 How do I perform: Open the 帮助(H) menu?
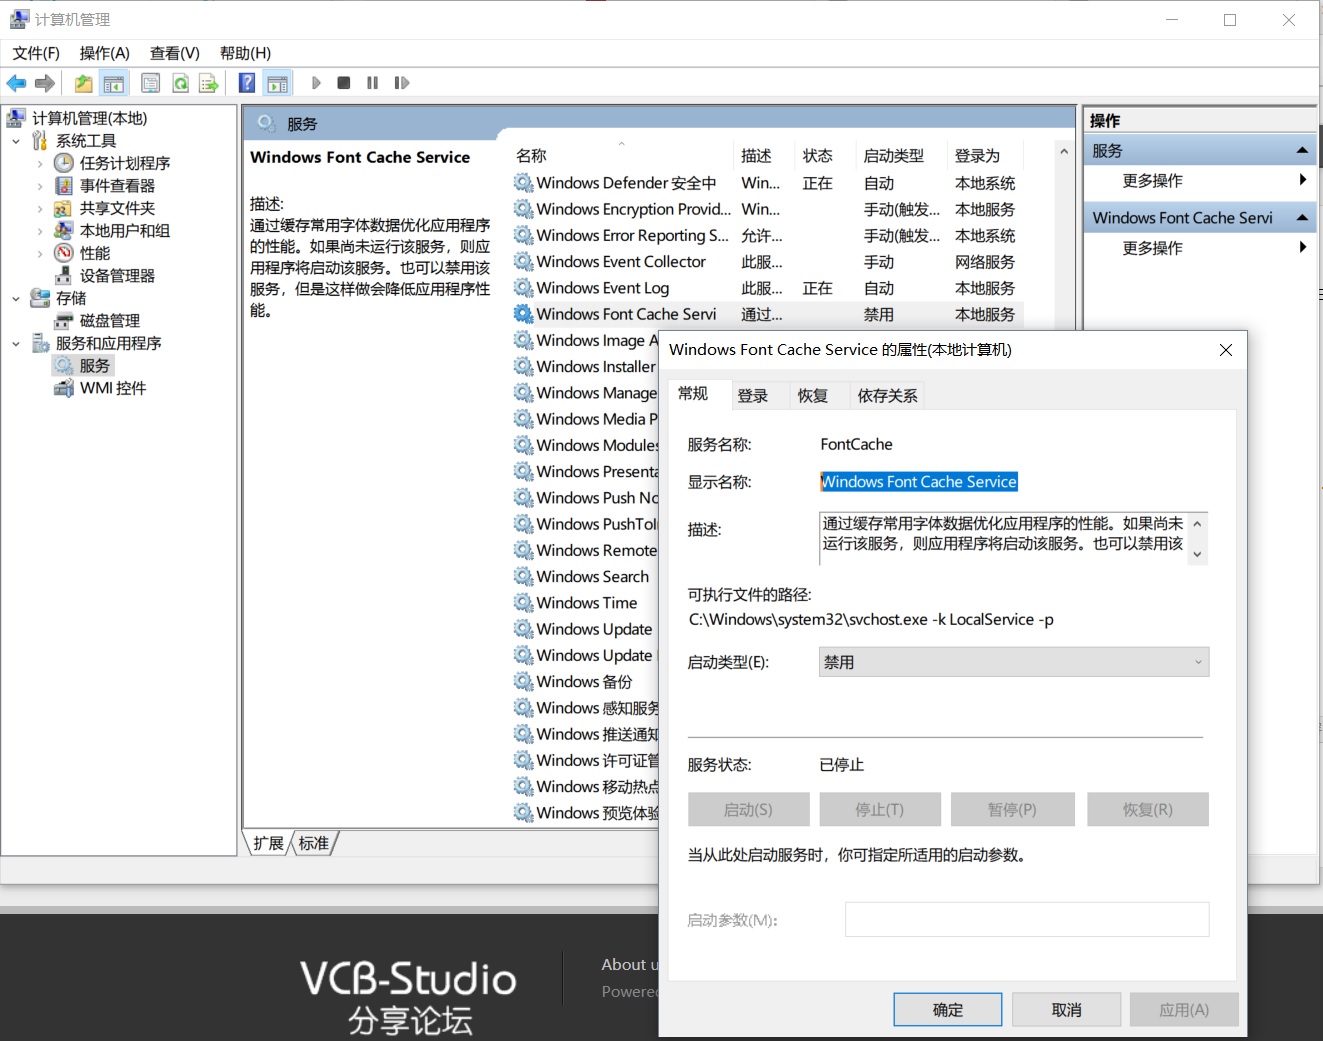[x=245, y=53]
